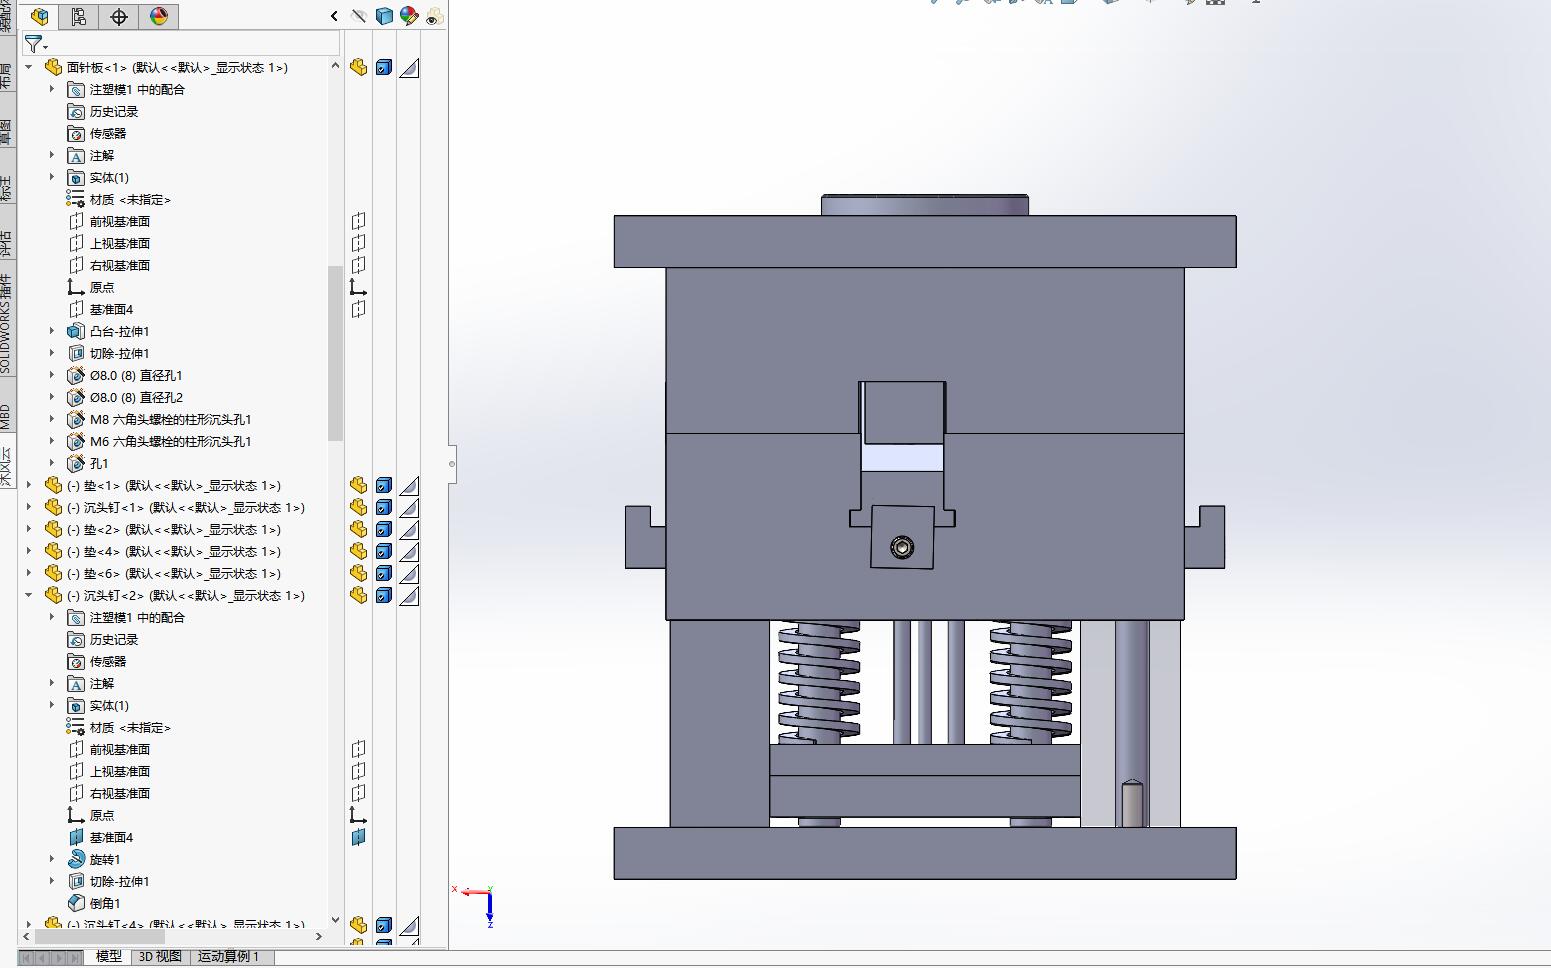
Task: Collapse the 面针板<1> component node
Action: click(x=29, y=67)
